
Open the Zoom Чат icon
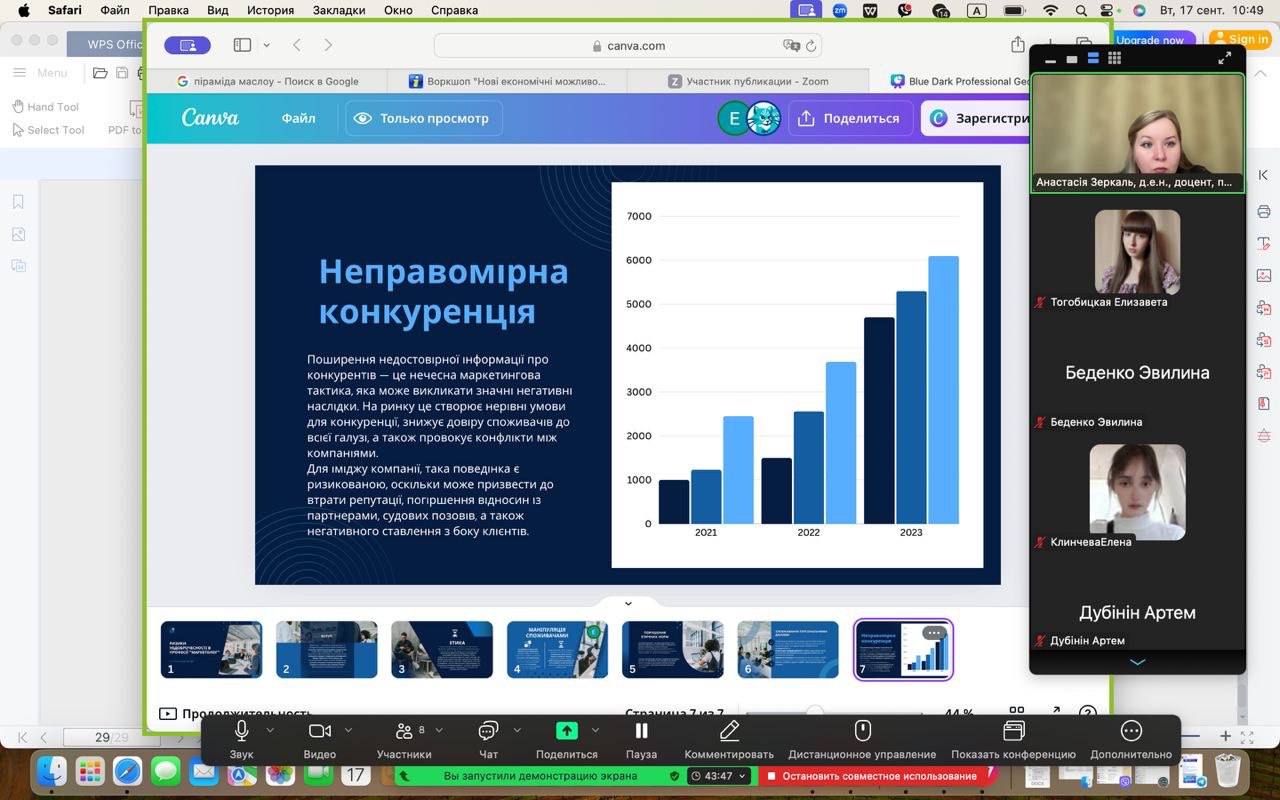coord(488,731)
